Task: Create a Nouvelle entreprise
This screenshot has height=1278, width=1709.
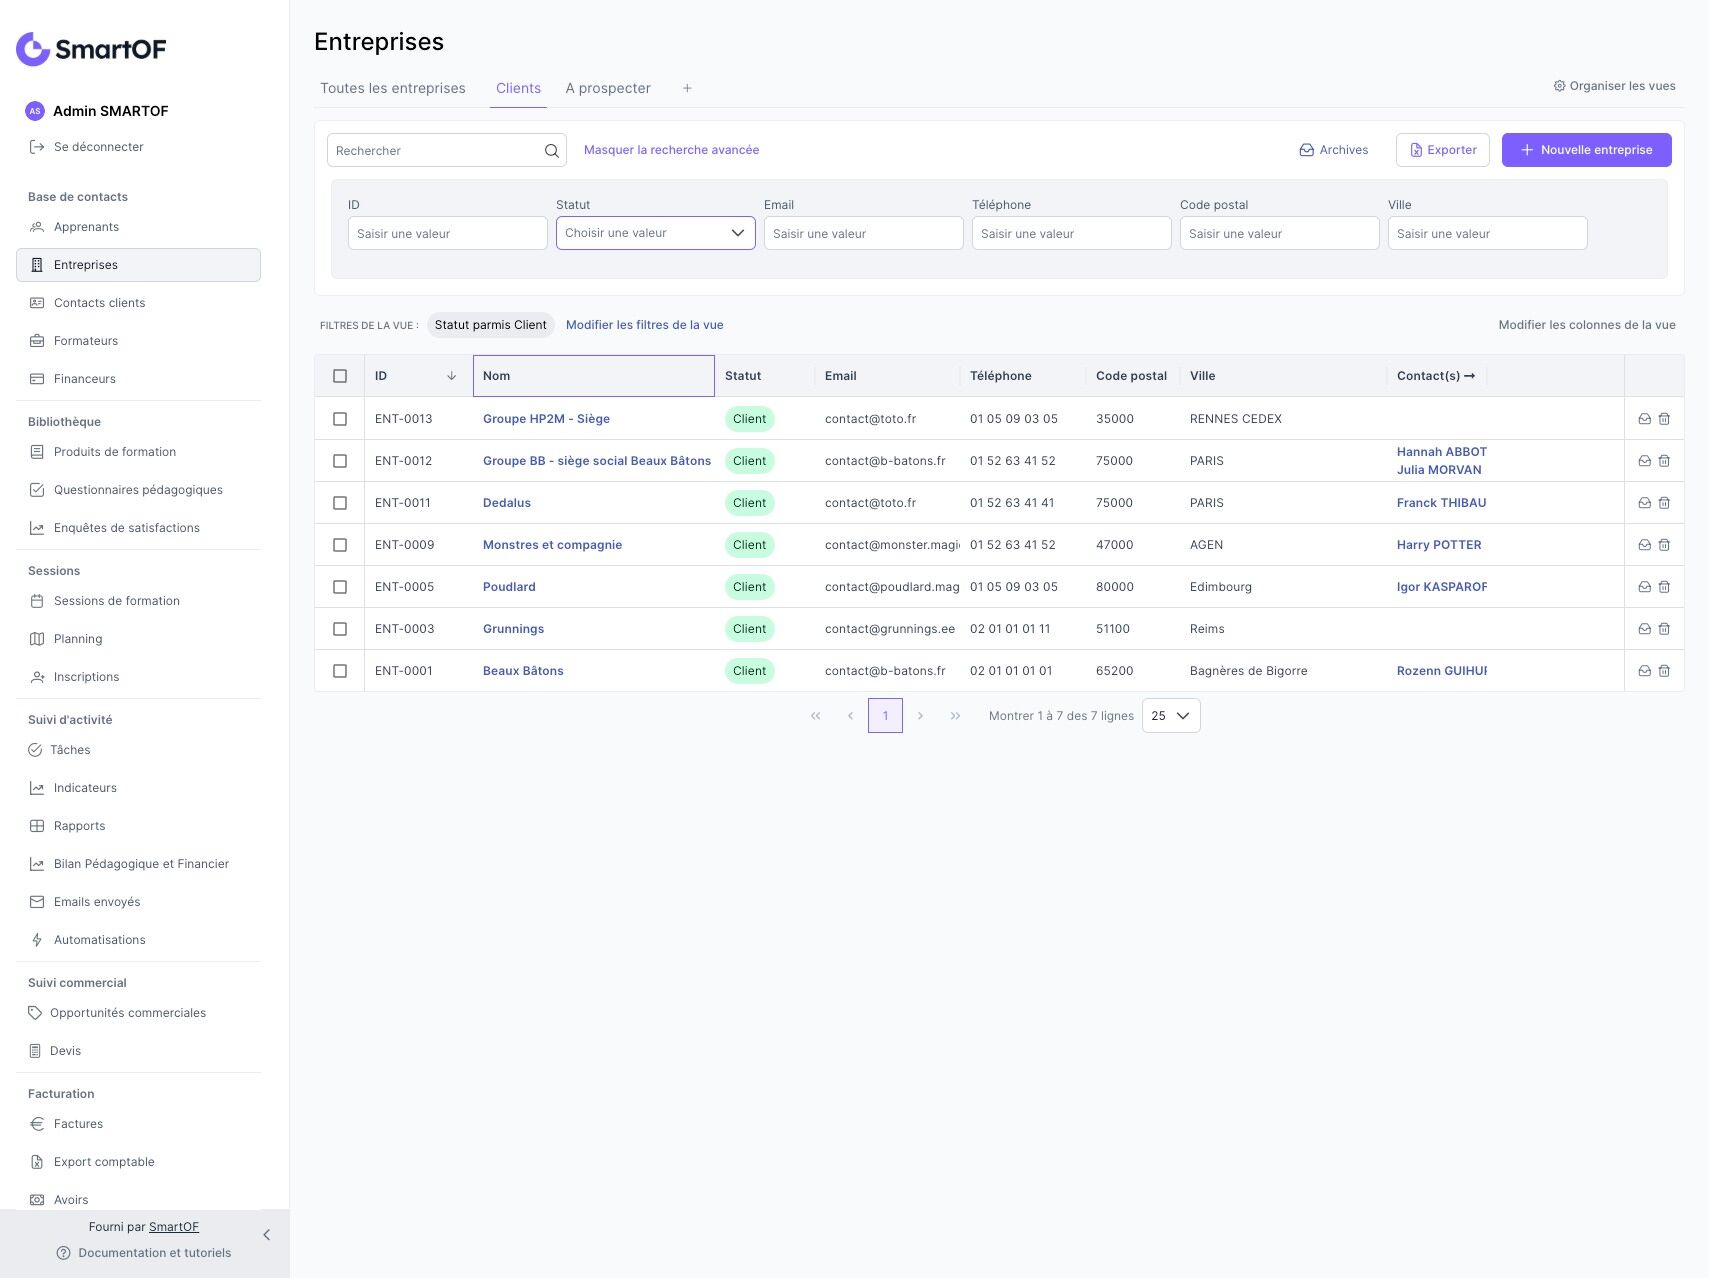Action: 1586,150
